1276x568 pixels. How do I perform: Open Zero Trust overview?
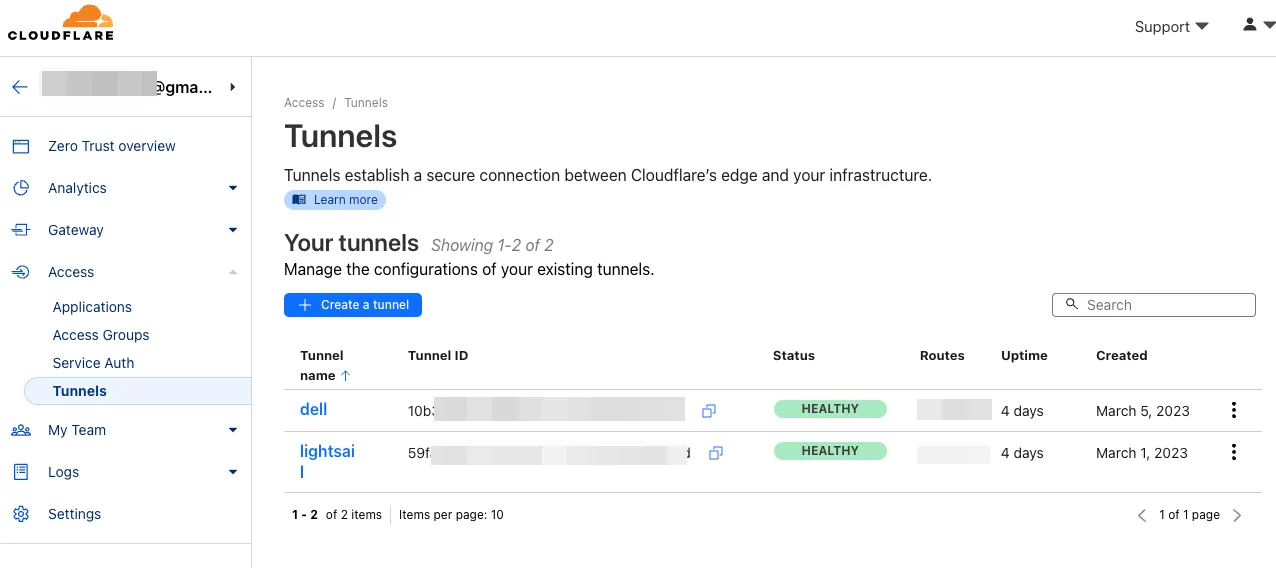pos(111,146)
